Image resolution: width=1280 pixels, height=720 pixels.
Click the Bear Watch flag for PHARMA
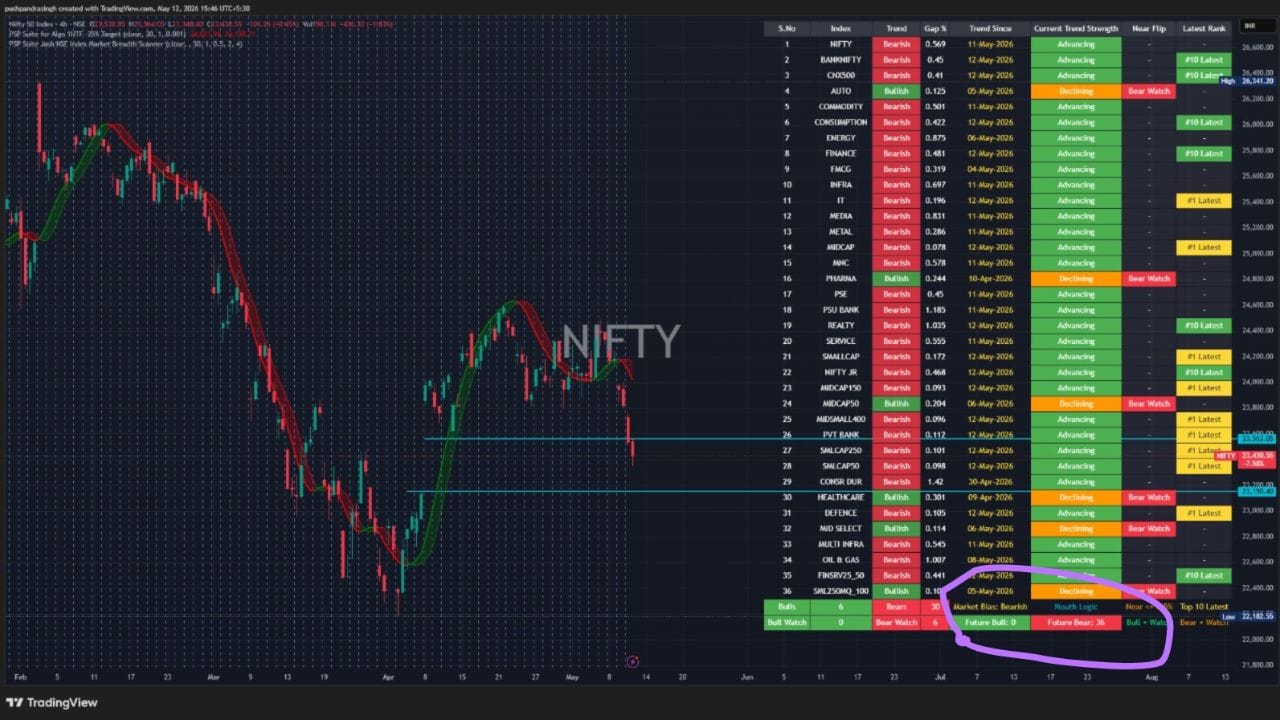click(1149, 279)
